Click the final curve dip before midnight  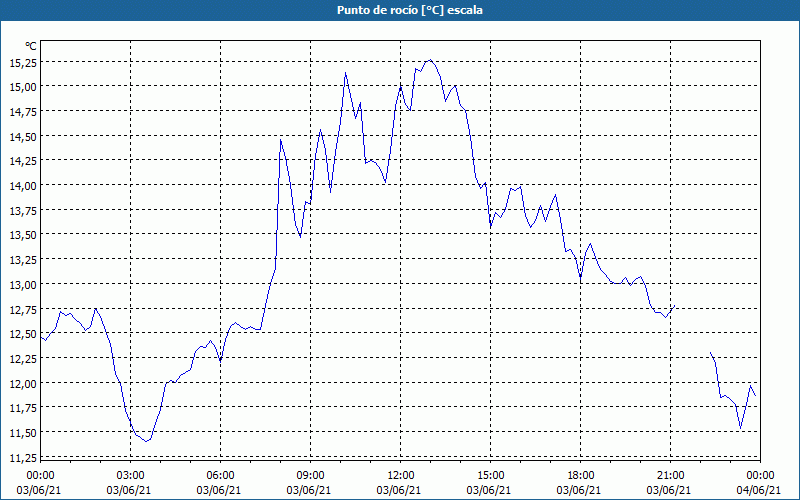pos(740,429)
